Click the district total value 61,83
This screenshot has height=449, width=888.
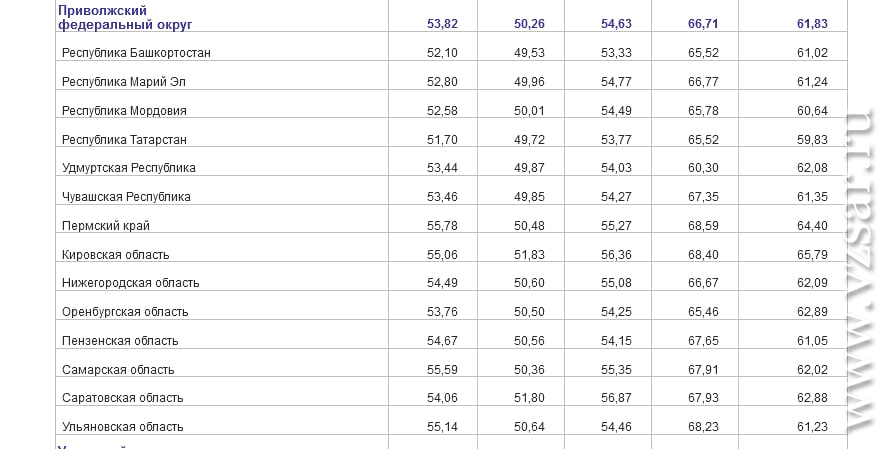click(812, 24)
